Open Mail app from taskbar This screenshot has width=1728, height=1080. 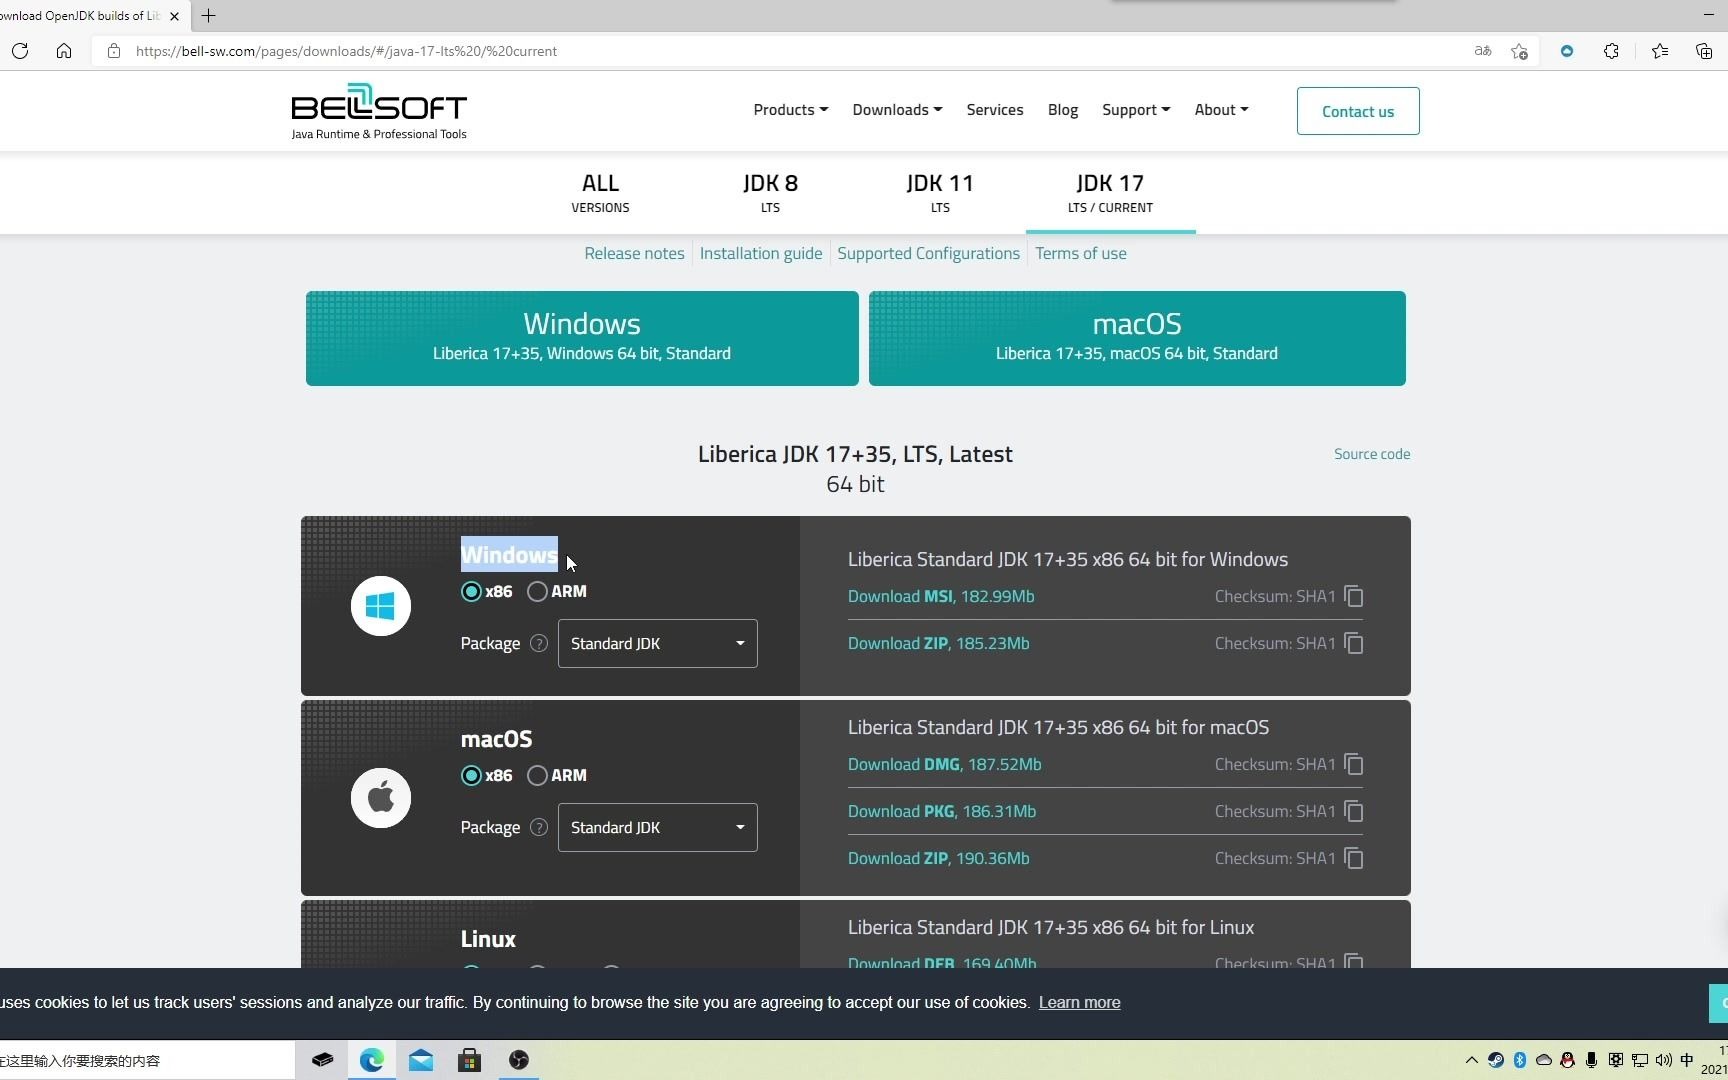pyautogui.click(x=421, y=1060)
